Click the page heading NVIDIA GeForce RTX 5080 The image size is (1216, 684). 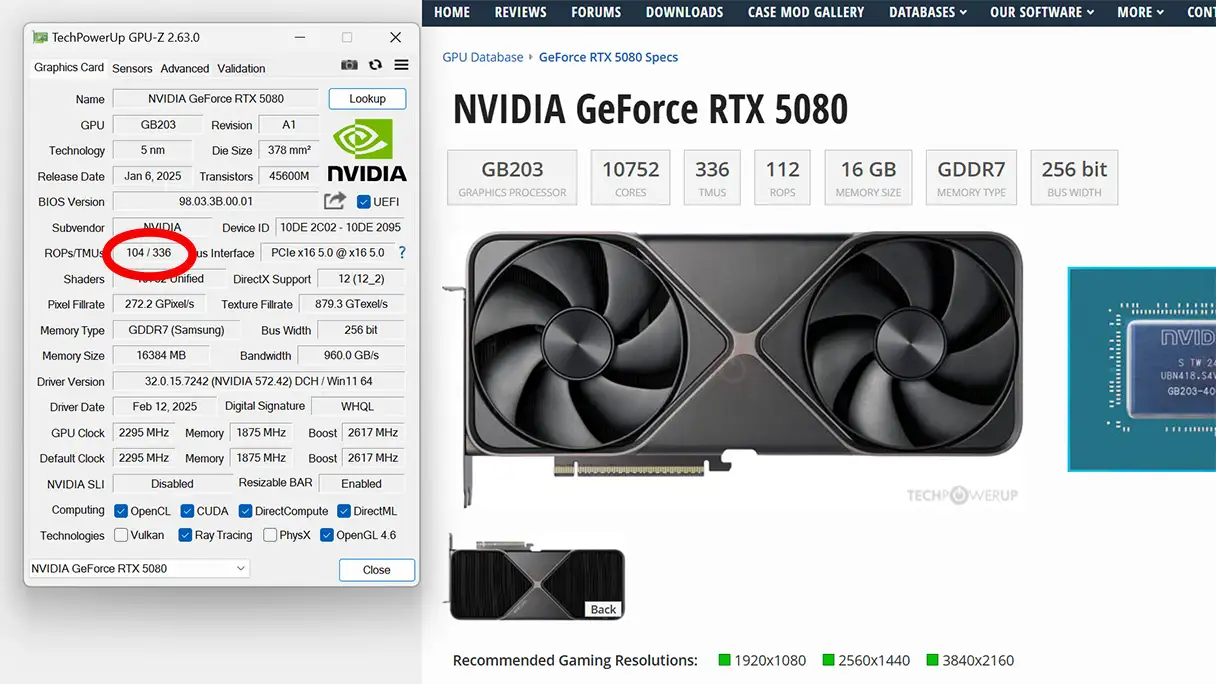pyautogui.click(x=650, y=109)
